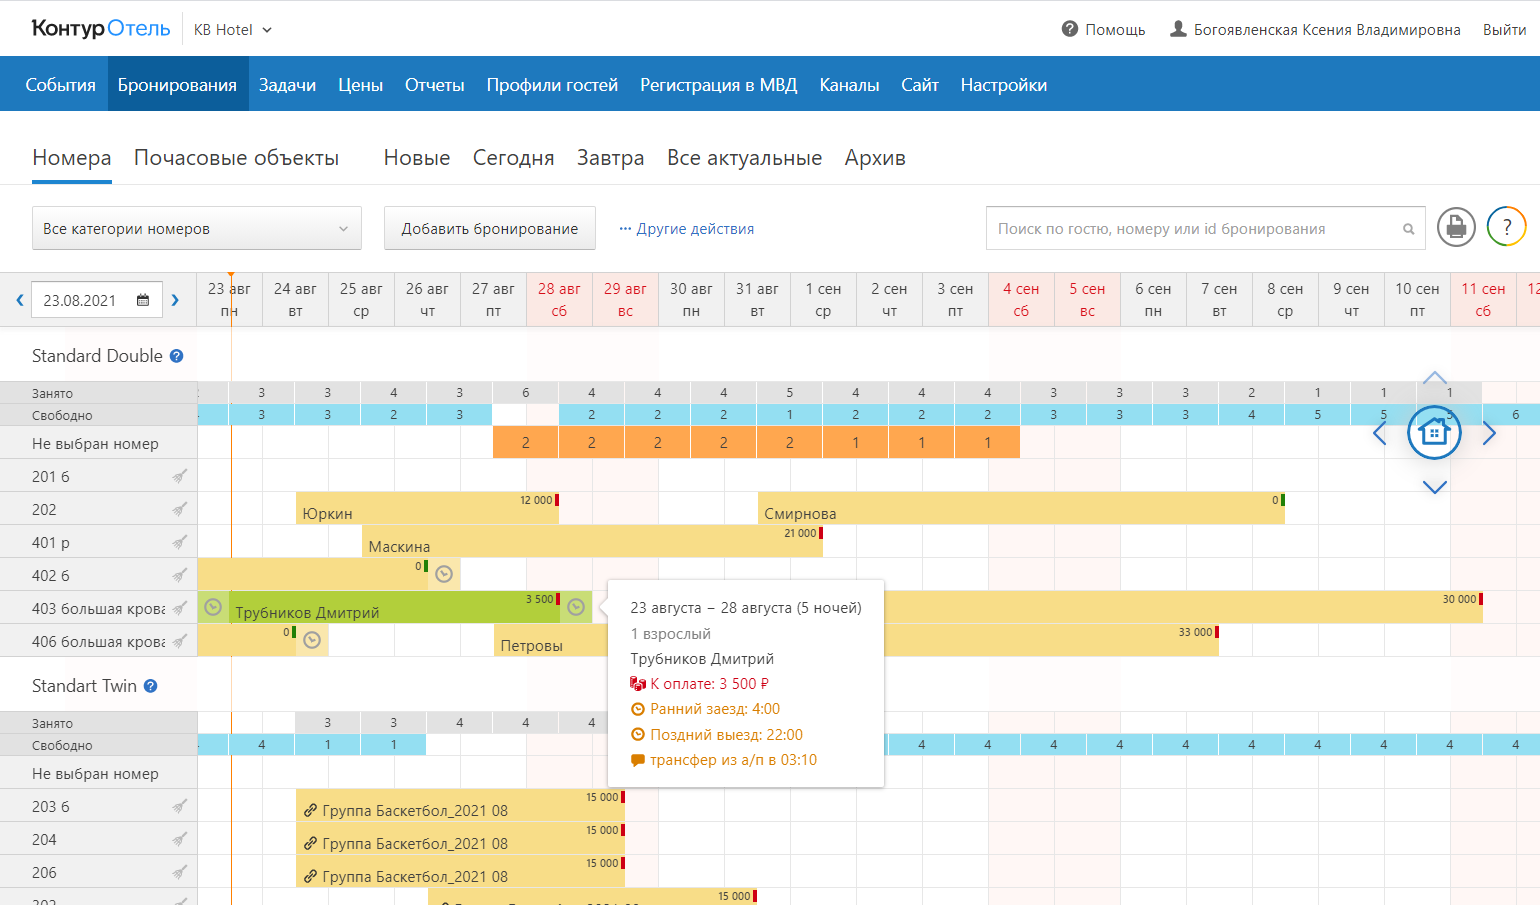The height and width of the screenshot is (905, 1540).
Task: Expand the Все категории номеров dropdown
Action: tap(196, 229)
